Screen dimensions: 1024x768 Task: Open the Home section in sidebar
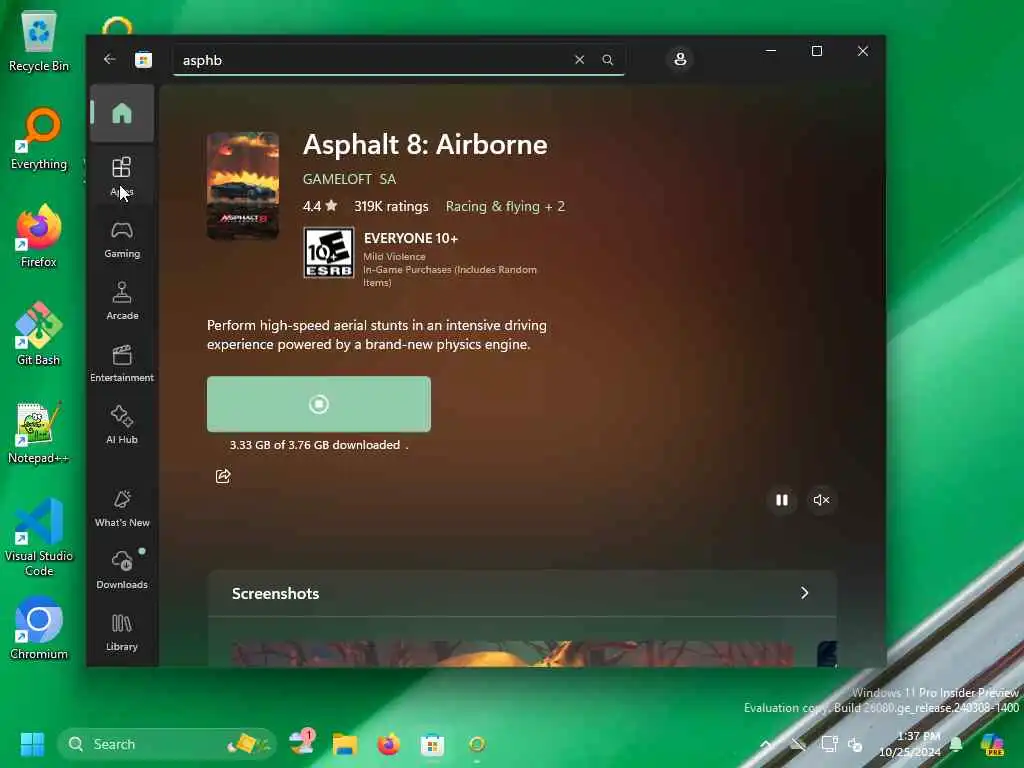tap(122, 113)
